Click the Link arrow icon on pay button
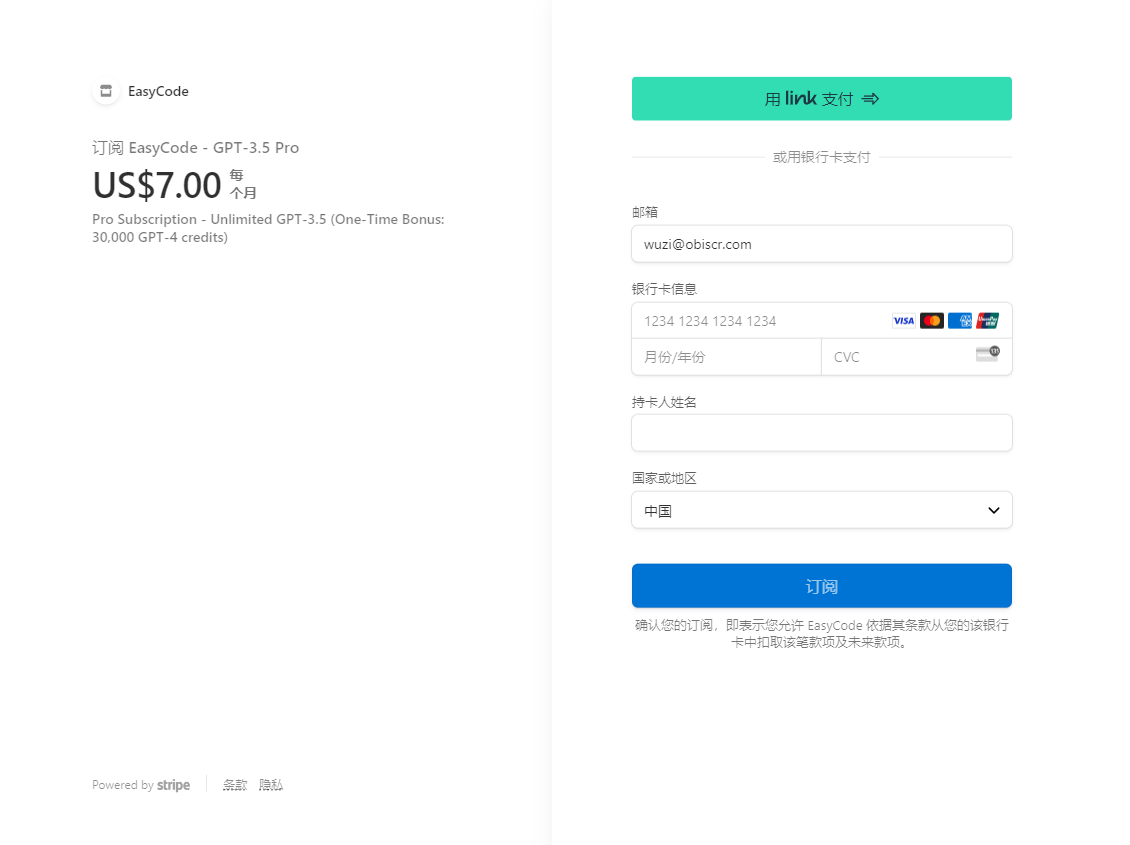The width and height of the screenshot is (1130, 845). pyautogui.click(x=869, y=98)
